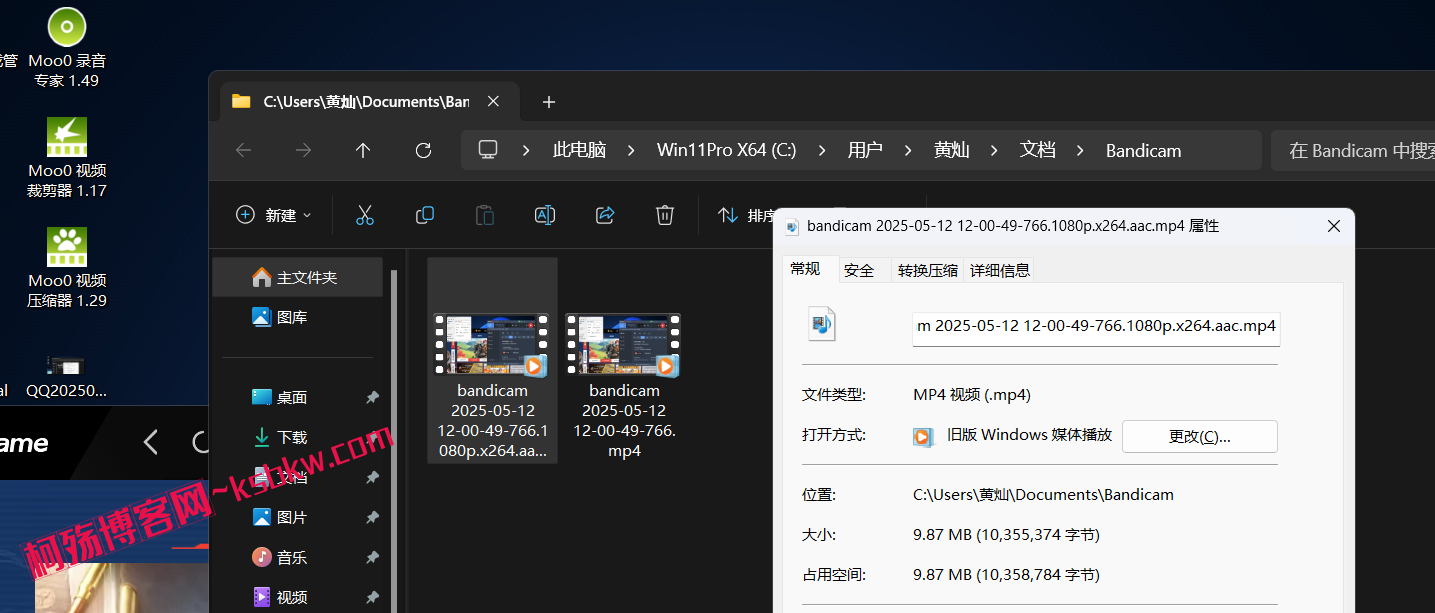
Task: Click the Delete trash icon
Action: click(665, 215)
